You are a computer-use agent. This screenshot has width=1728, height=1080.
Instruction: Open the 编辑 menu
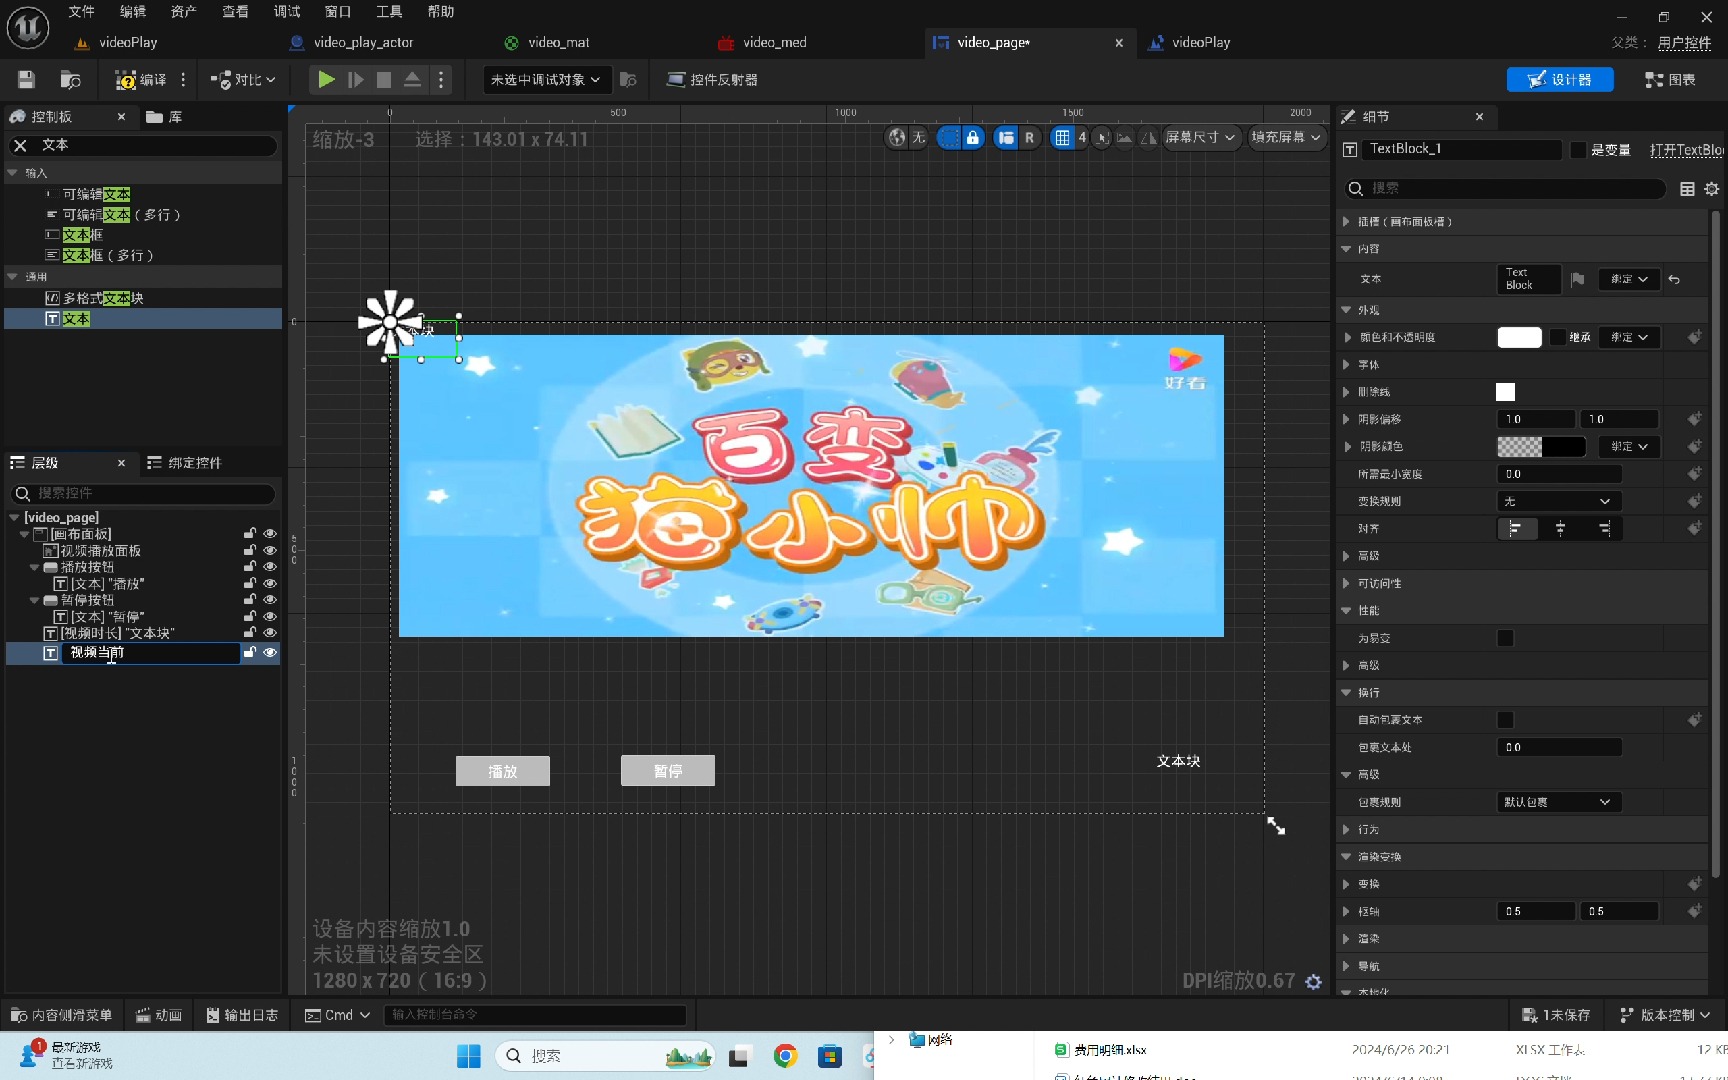pyautogui.click(x=132, y=12)
